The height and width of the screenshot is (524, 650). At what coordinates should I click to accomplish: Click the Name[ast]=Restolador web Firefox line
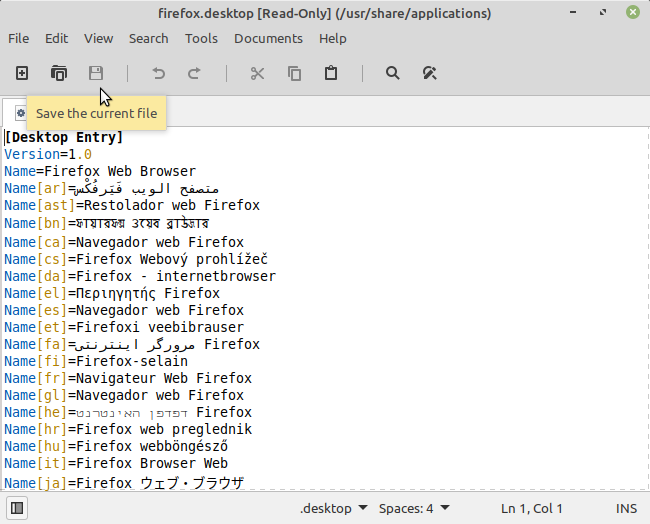click(x=132, y=205)
